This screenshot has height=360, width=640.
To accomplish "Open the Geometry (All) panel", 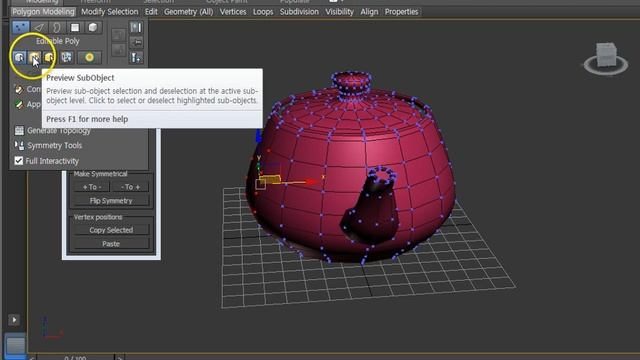I will pos(188,12).
